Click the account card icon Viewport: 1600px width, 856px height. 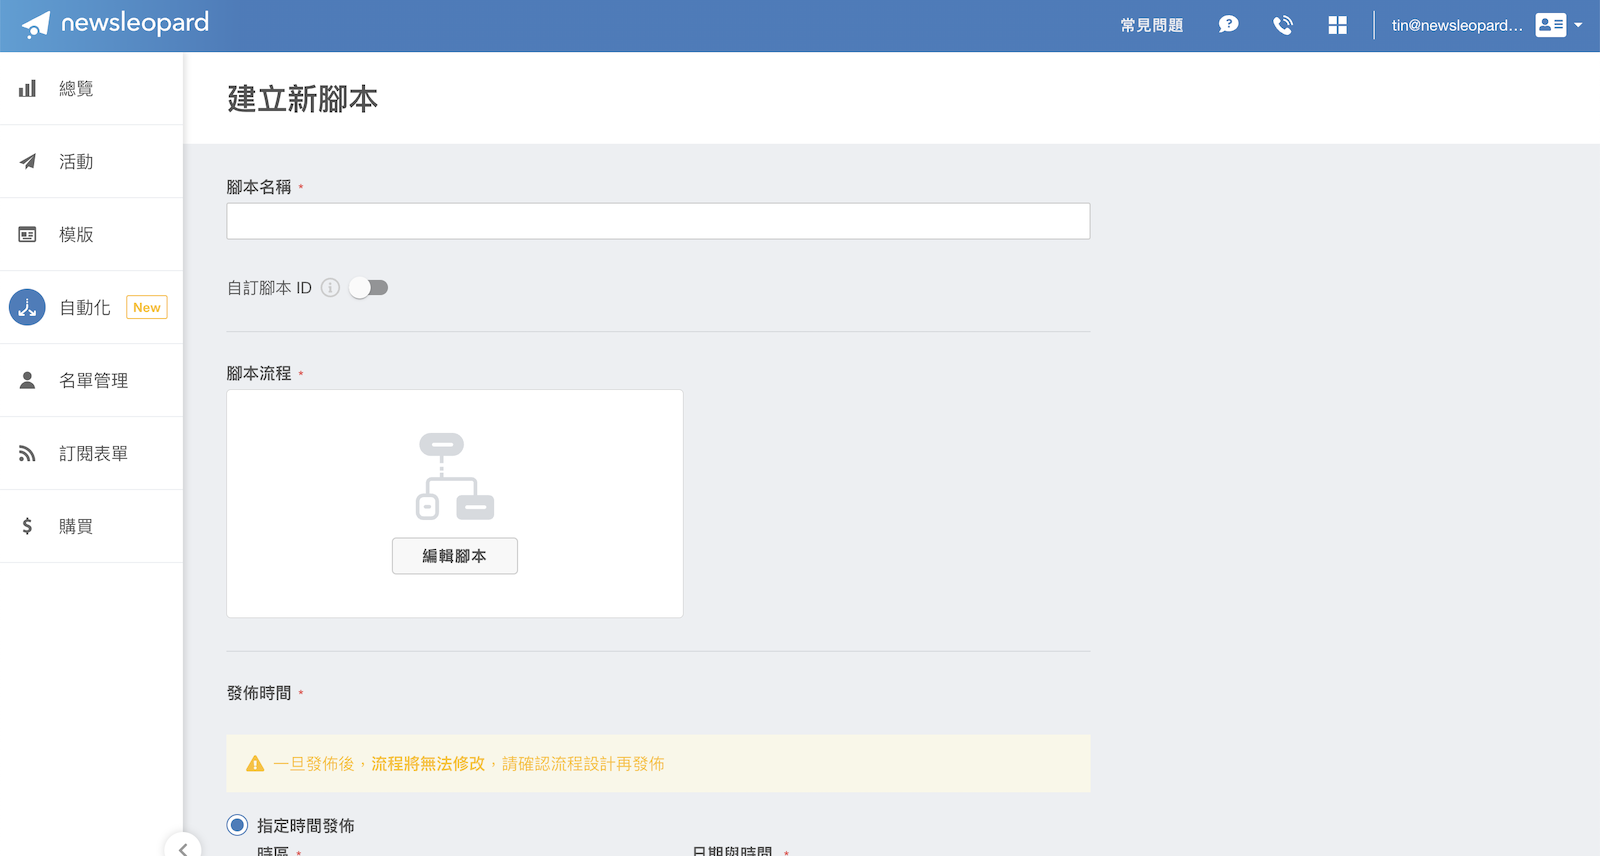(x=1551, y=25)
